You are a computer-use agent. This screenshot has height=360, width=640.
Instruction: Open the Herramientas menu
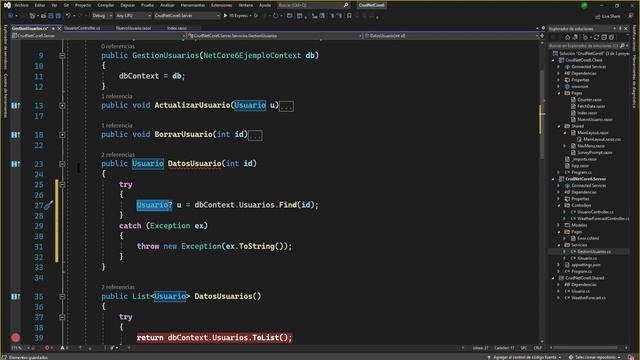pos(193,5)
